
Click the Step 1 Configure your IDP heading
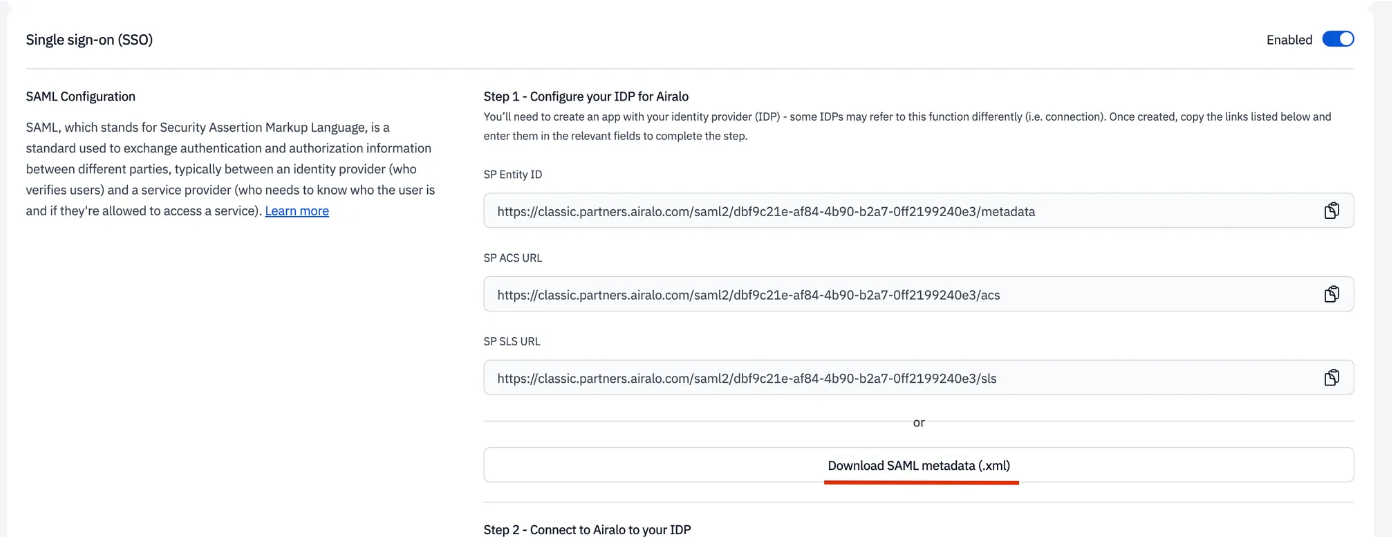tap(586, 97)
